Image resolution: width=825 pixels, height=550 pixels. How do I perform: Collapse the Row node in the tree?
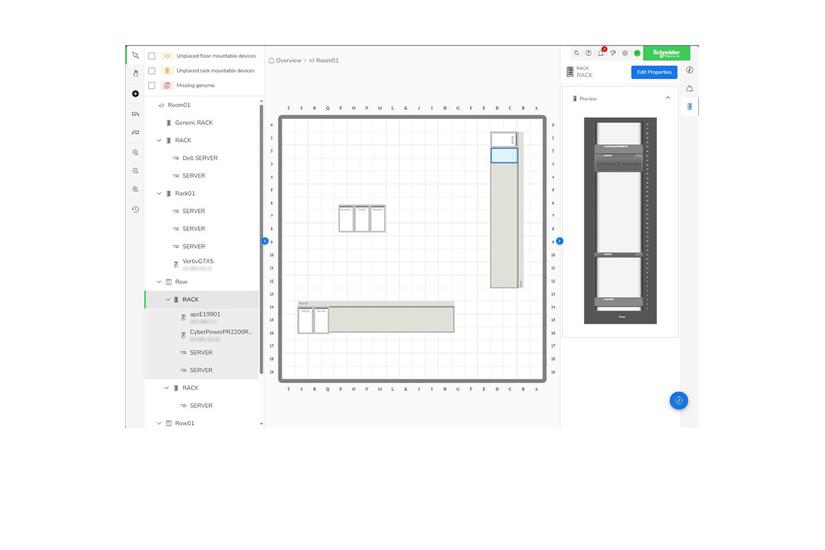pos(159,282)
